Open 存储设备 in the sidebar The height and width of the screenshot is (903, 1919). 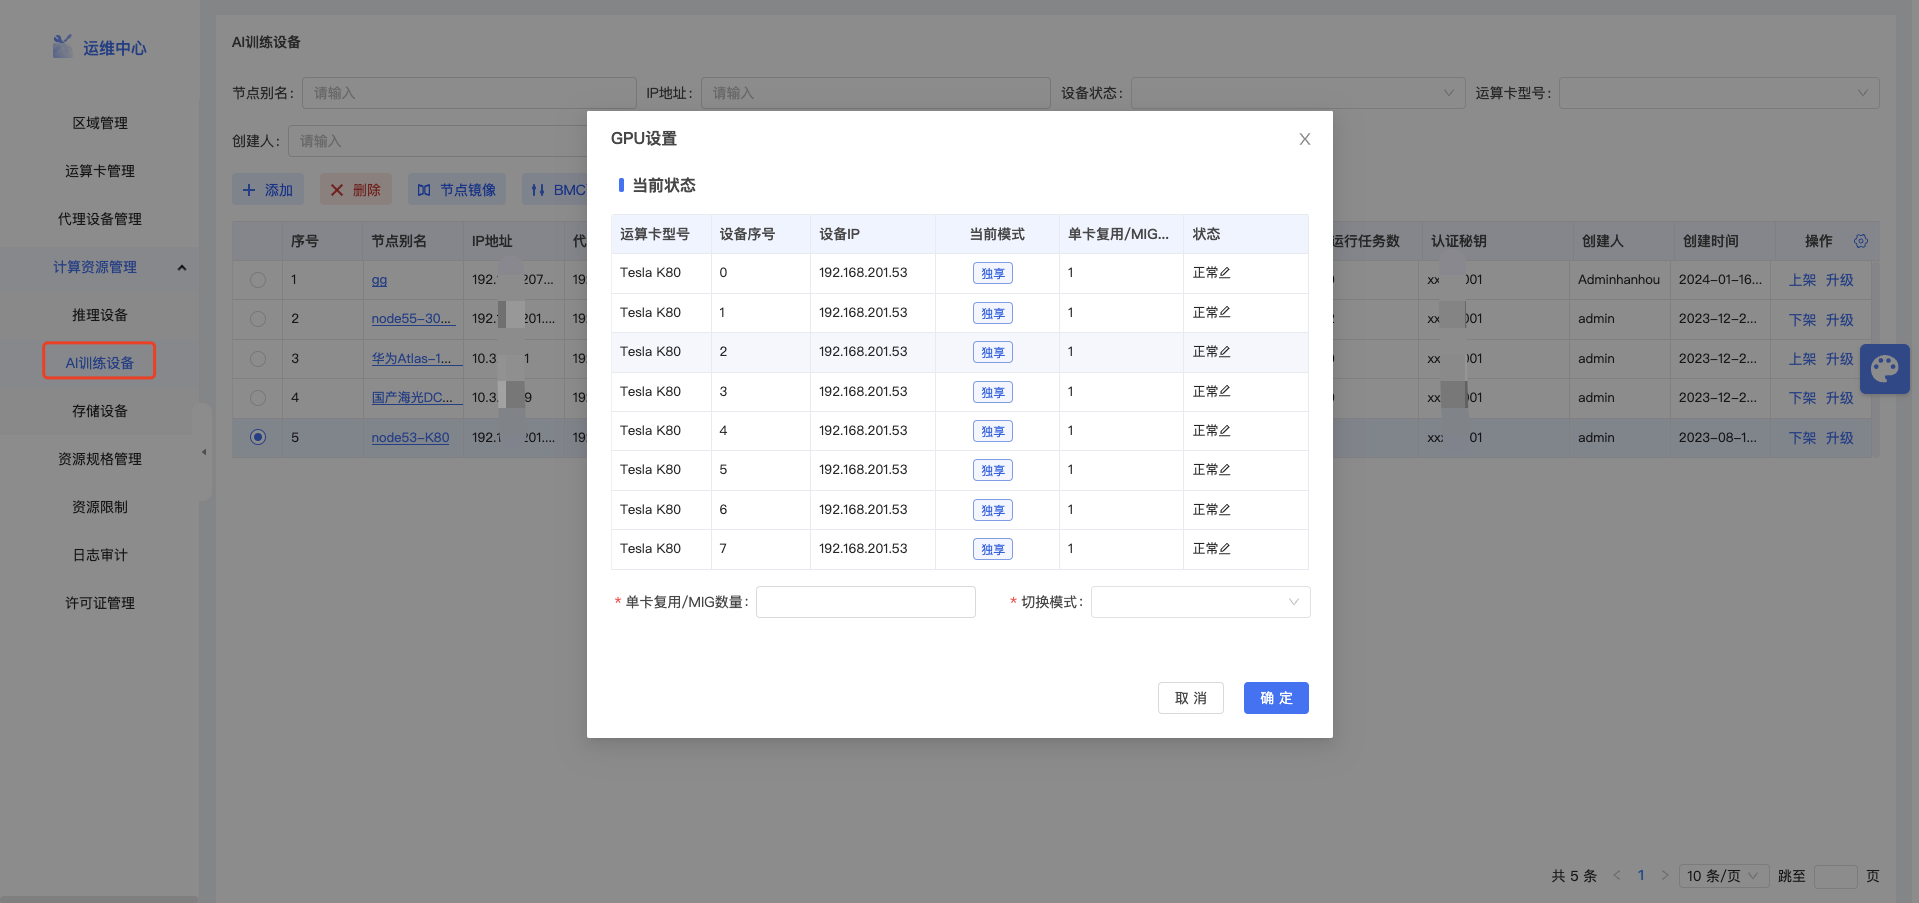[100, 411]
